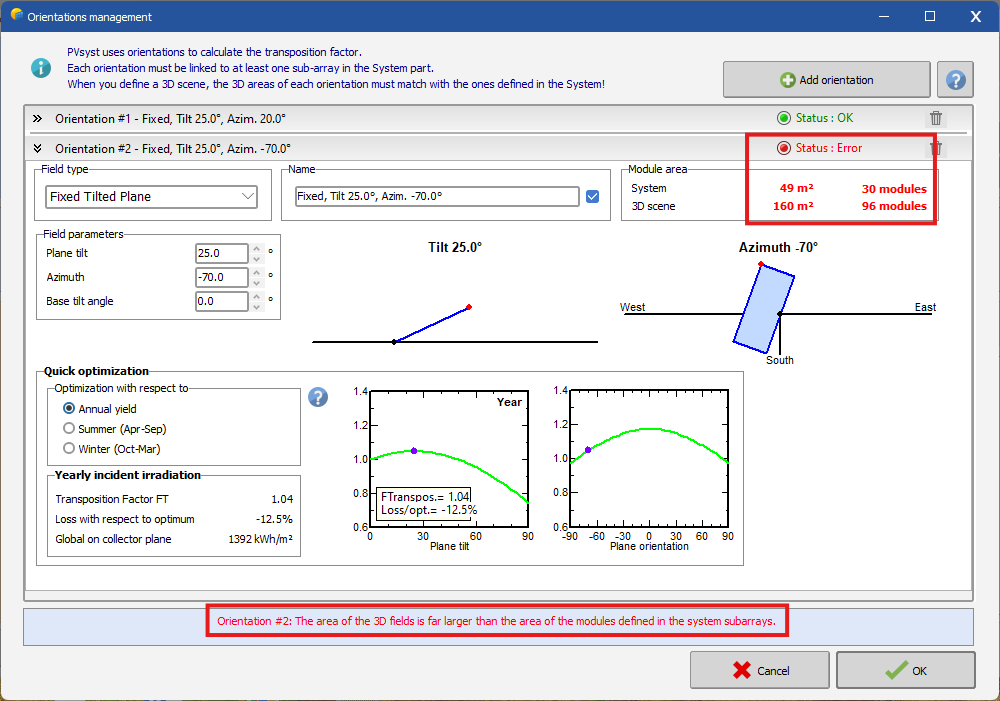Toggle the checkbox next to Name field
This screenshot has height=701, width=1000.
[x=592, y=196]
